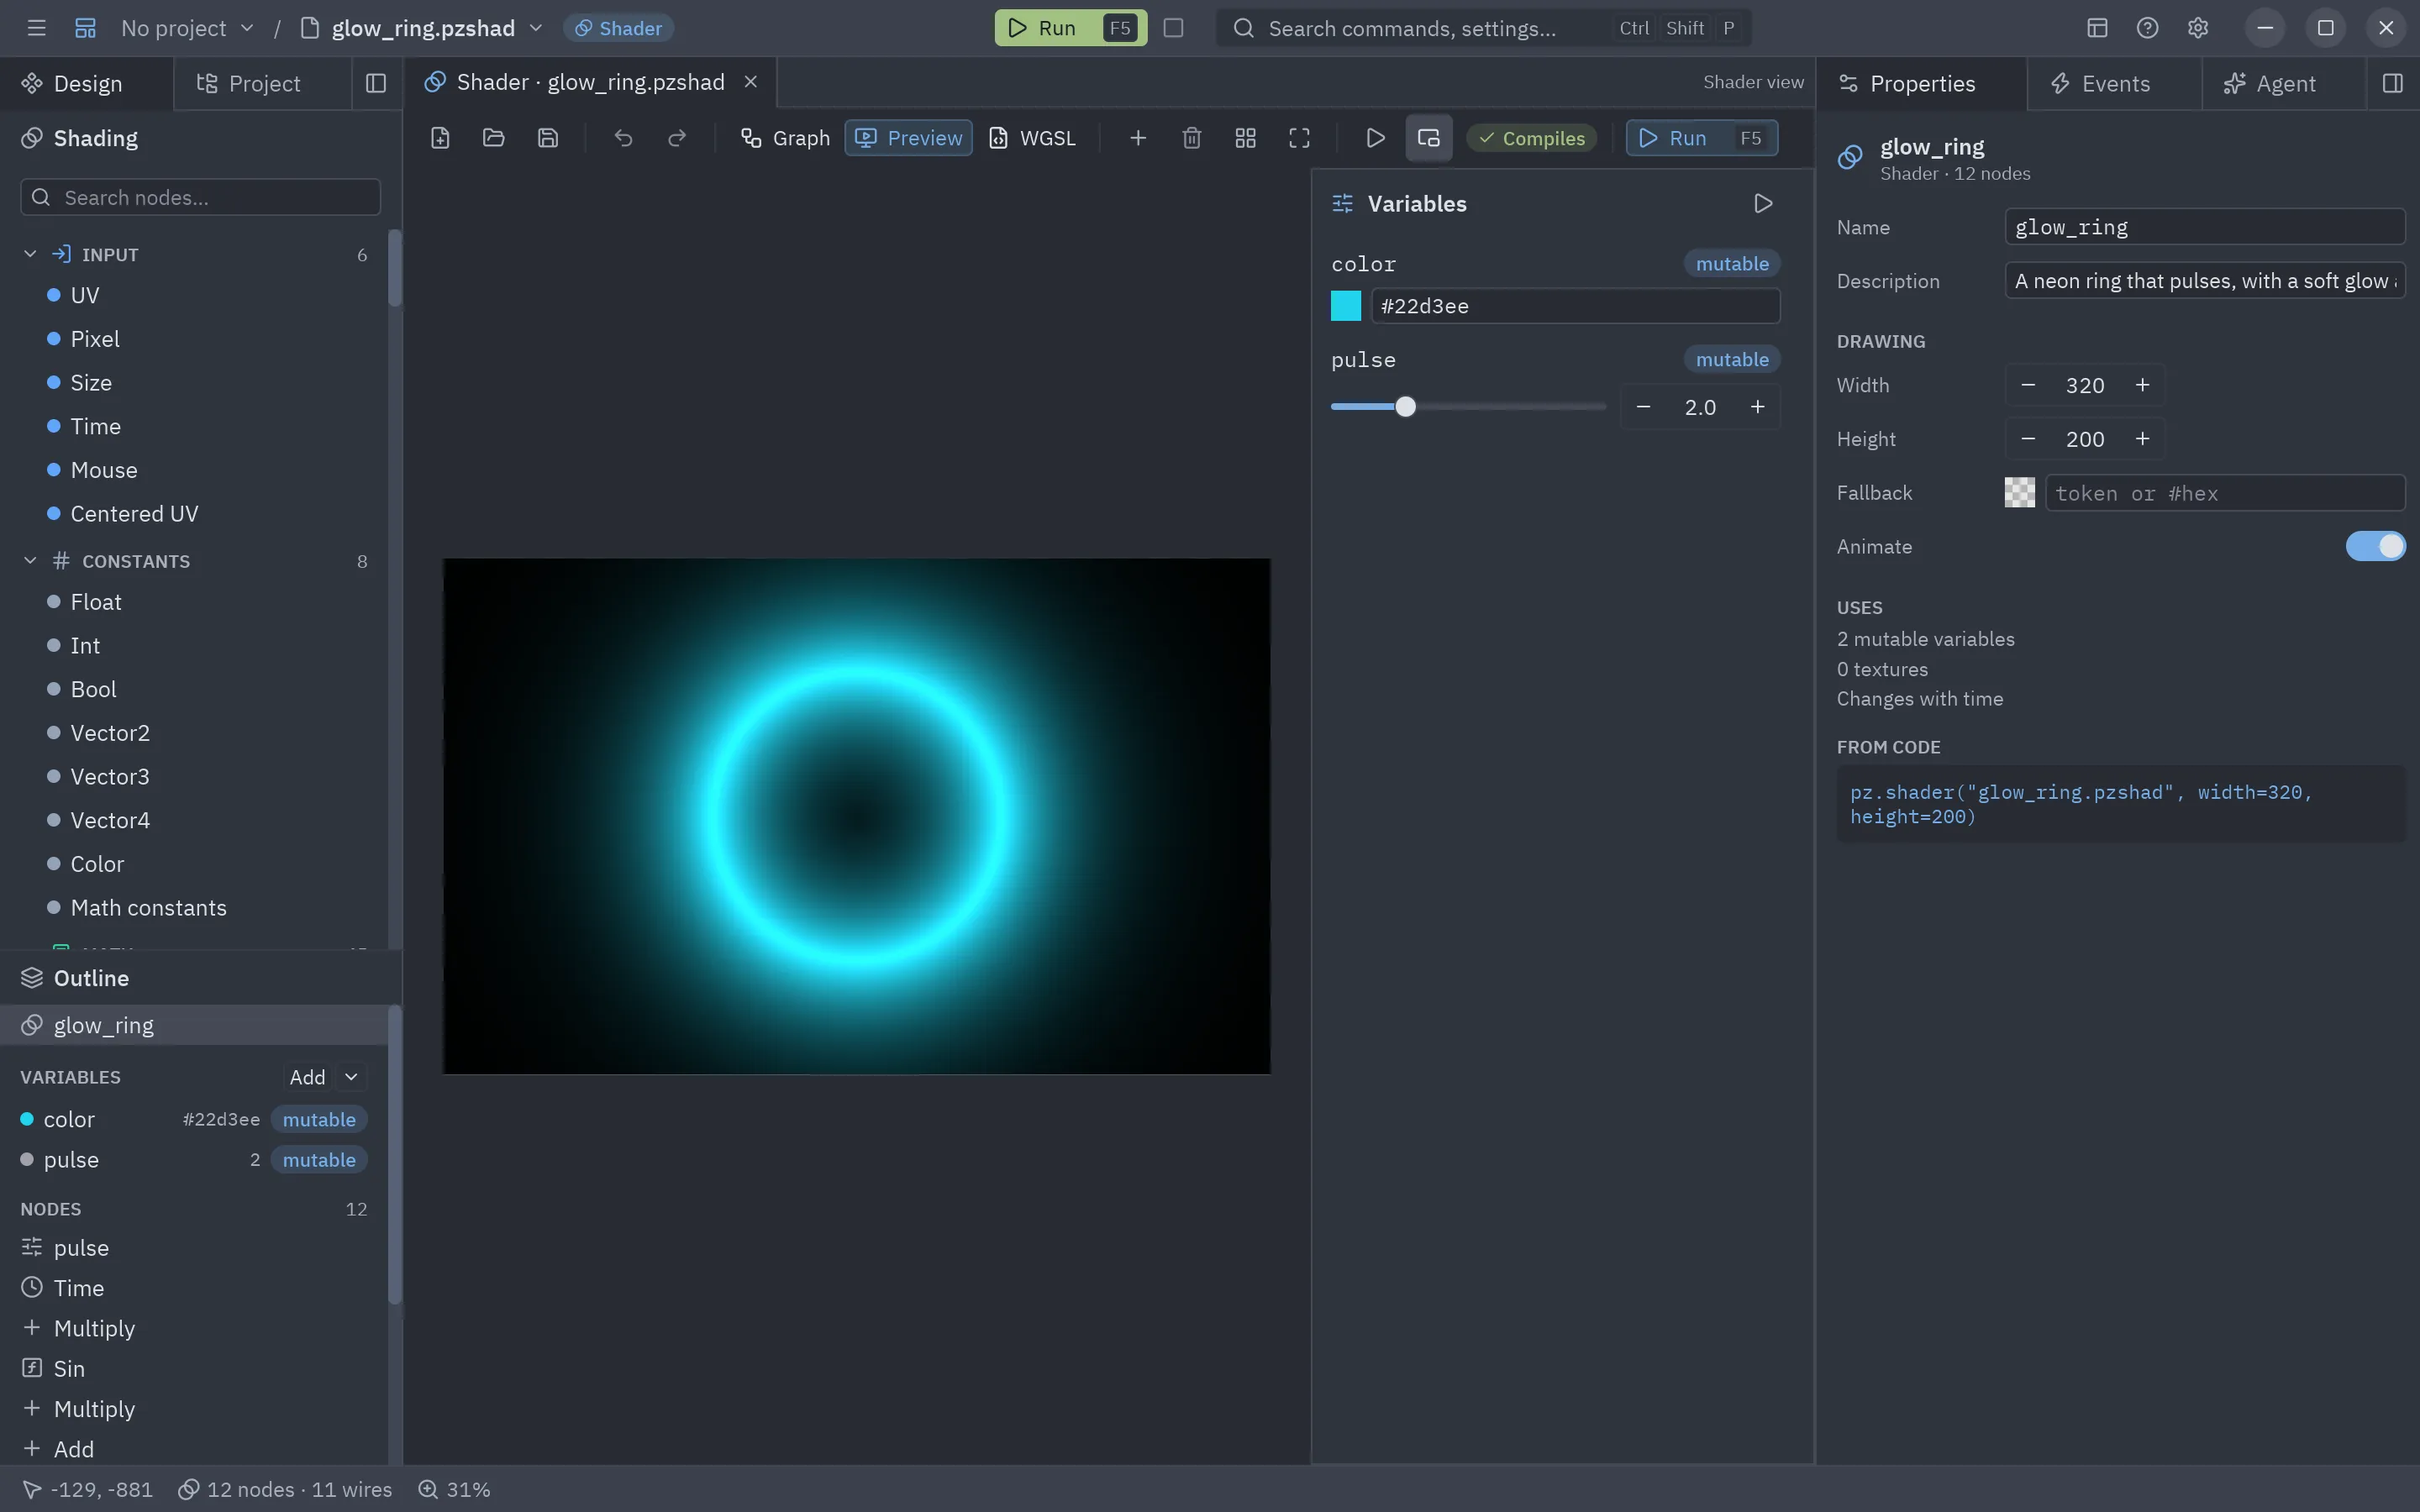Screen dimensions: 2420x1512
Task: Add a node with plus icon
Action: click(x=1137, y=138)
